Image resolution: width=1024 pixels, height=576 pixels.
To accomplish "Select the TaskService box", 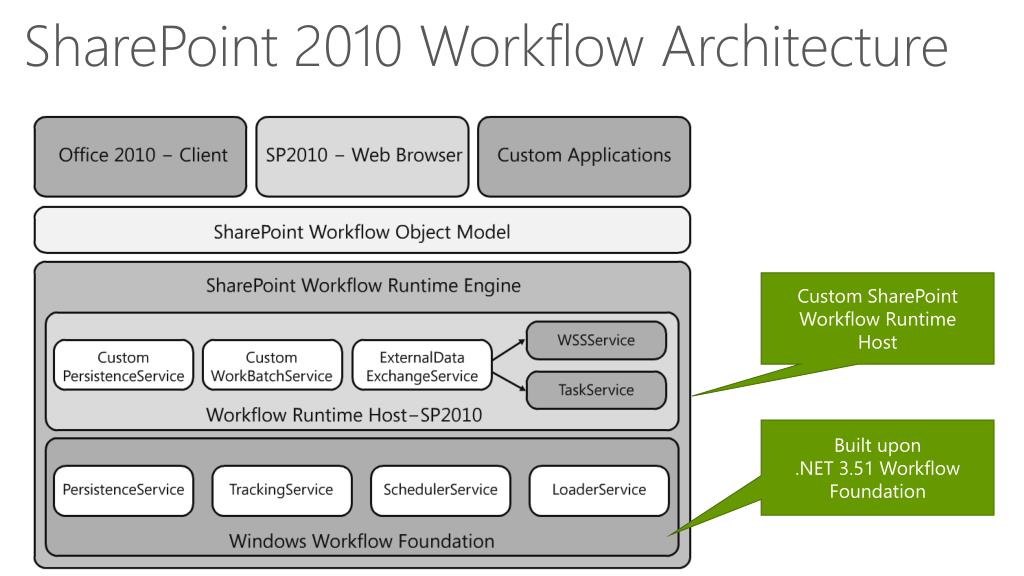I will point(596,390).
